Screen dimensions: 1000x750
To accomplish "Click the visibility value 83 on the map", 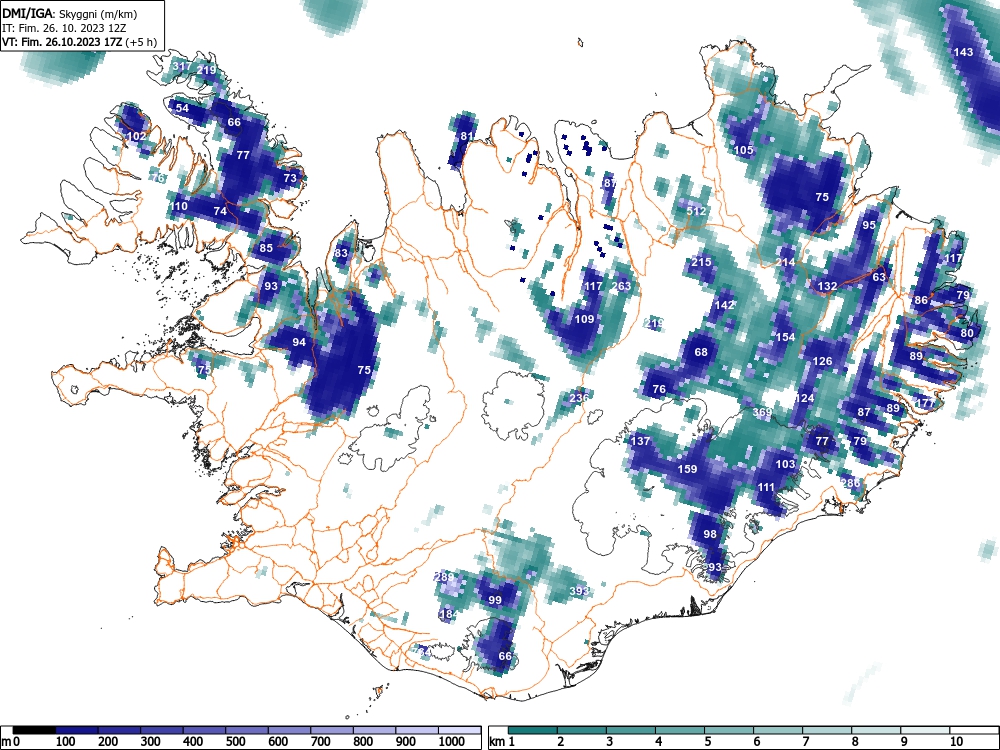I will coord(341,253).
